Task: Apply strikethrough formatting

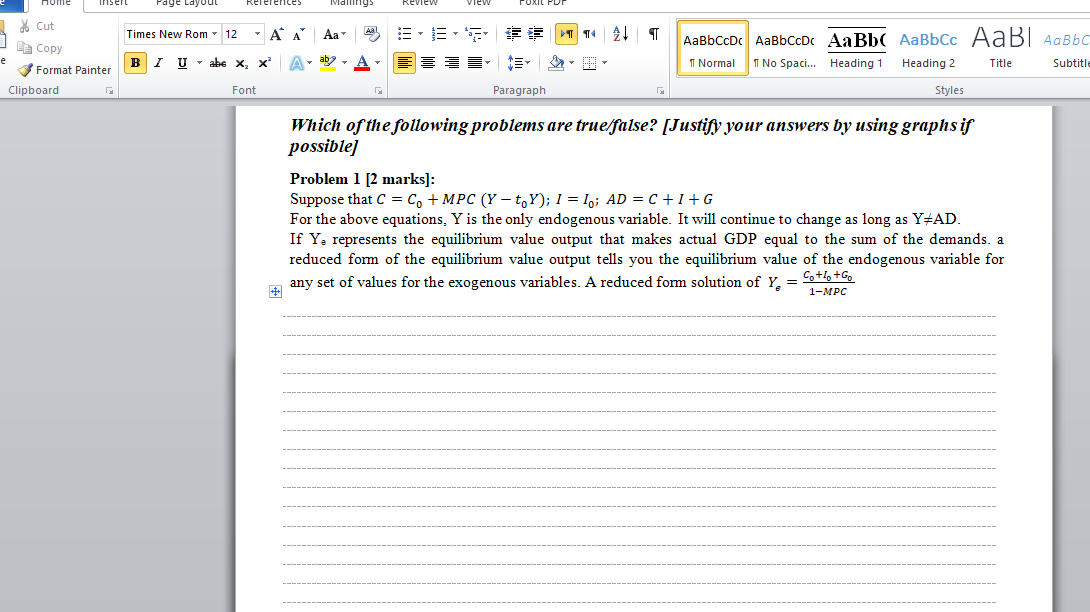Action: [216, 62]
